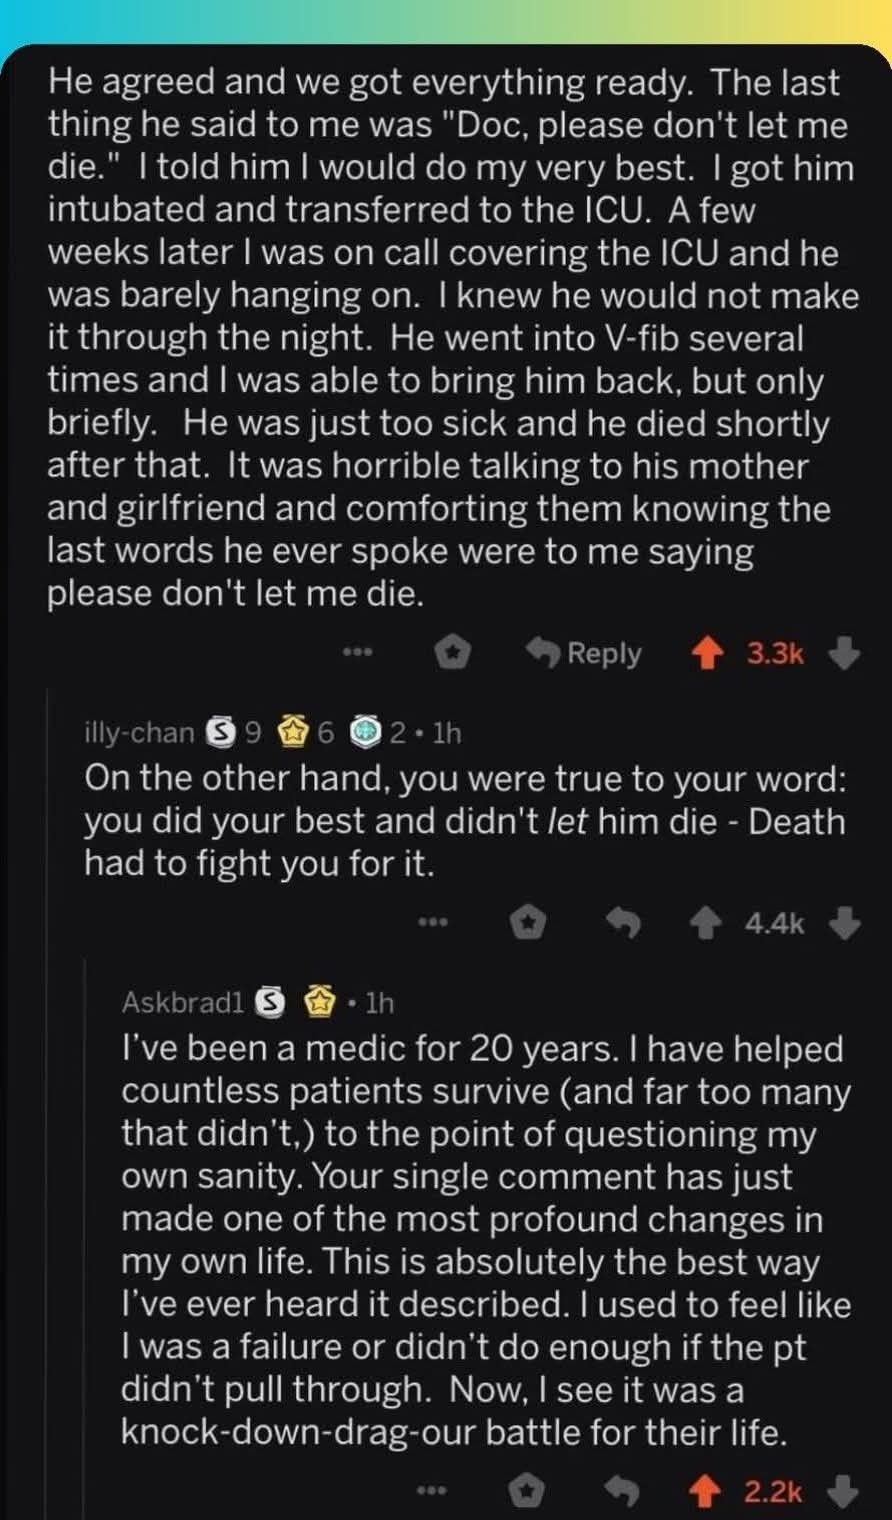Open illy-chan's user profile

(x=139, y=733)
